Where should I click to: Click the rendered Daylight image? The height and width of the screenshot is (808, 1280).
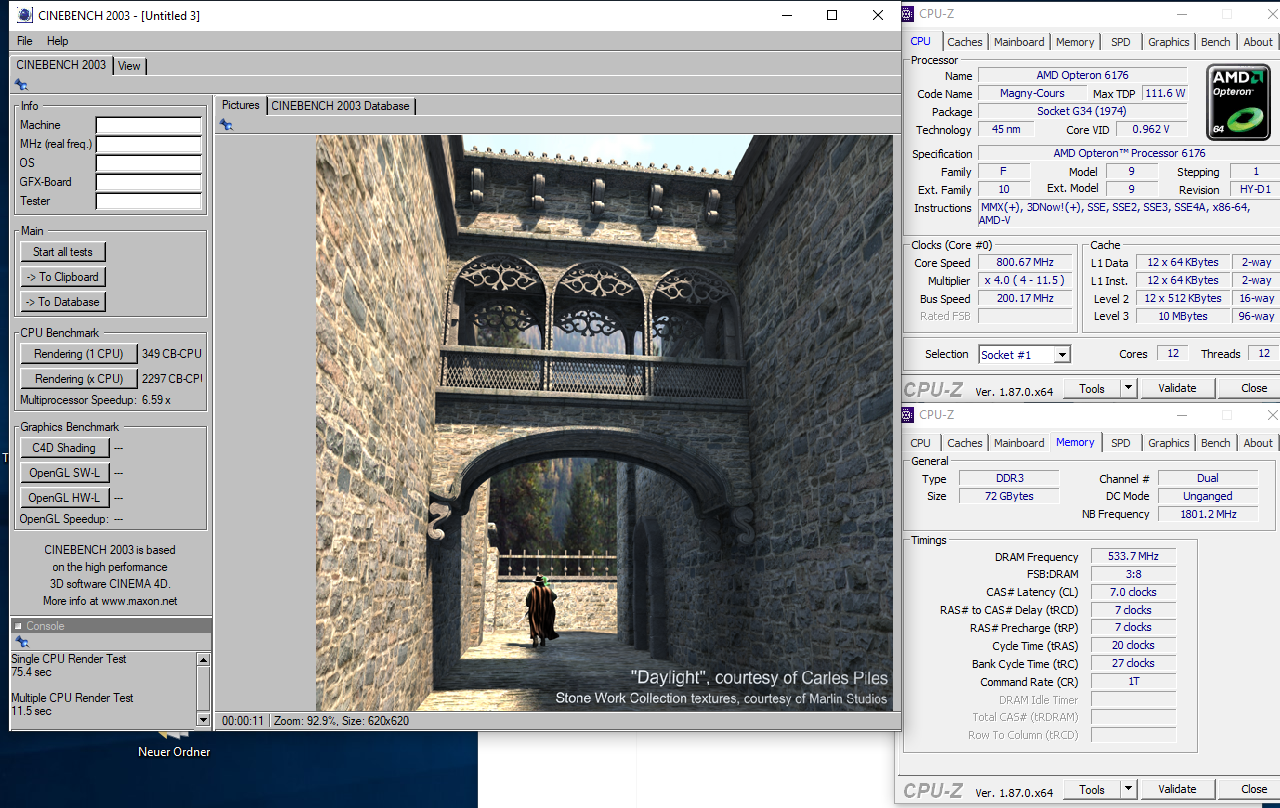tap(604, 423)
